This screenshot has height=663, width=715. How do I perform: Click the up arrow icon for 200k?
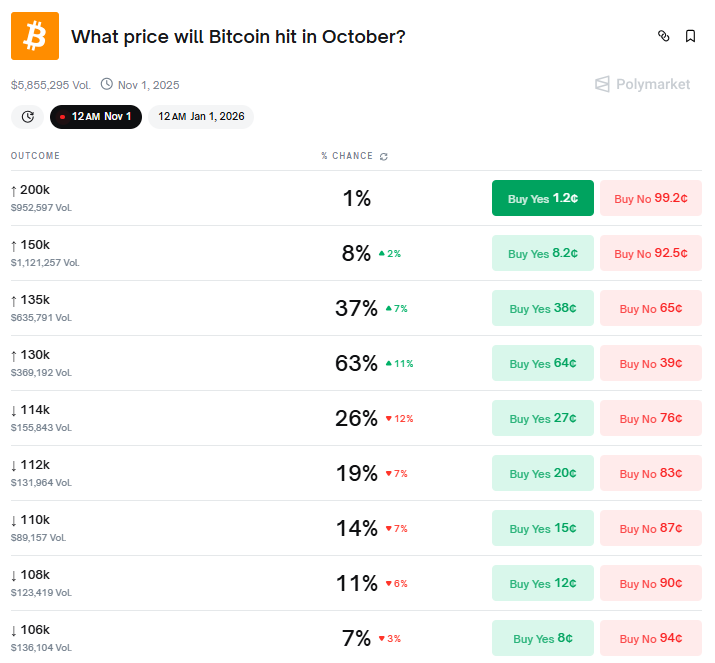(14, 190)
